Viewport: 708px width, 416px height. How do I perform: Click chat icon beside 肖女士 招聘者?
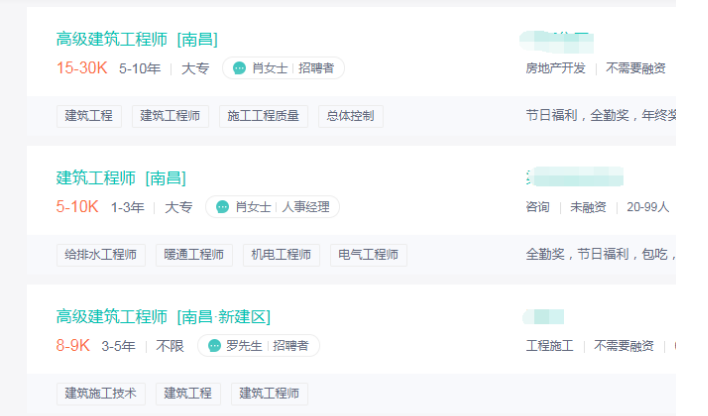click(239, 68)
